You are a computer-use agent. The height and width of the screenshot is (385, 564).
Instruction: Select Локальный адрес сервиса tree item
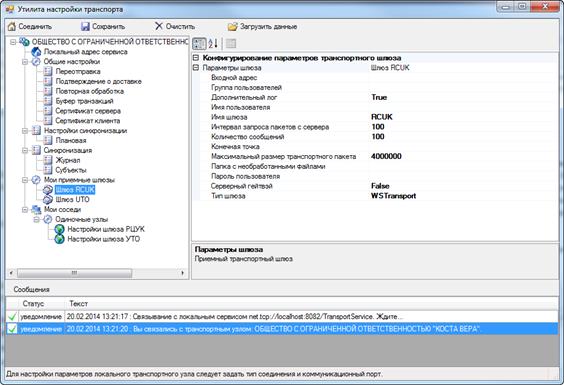[86, 52]
